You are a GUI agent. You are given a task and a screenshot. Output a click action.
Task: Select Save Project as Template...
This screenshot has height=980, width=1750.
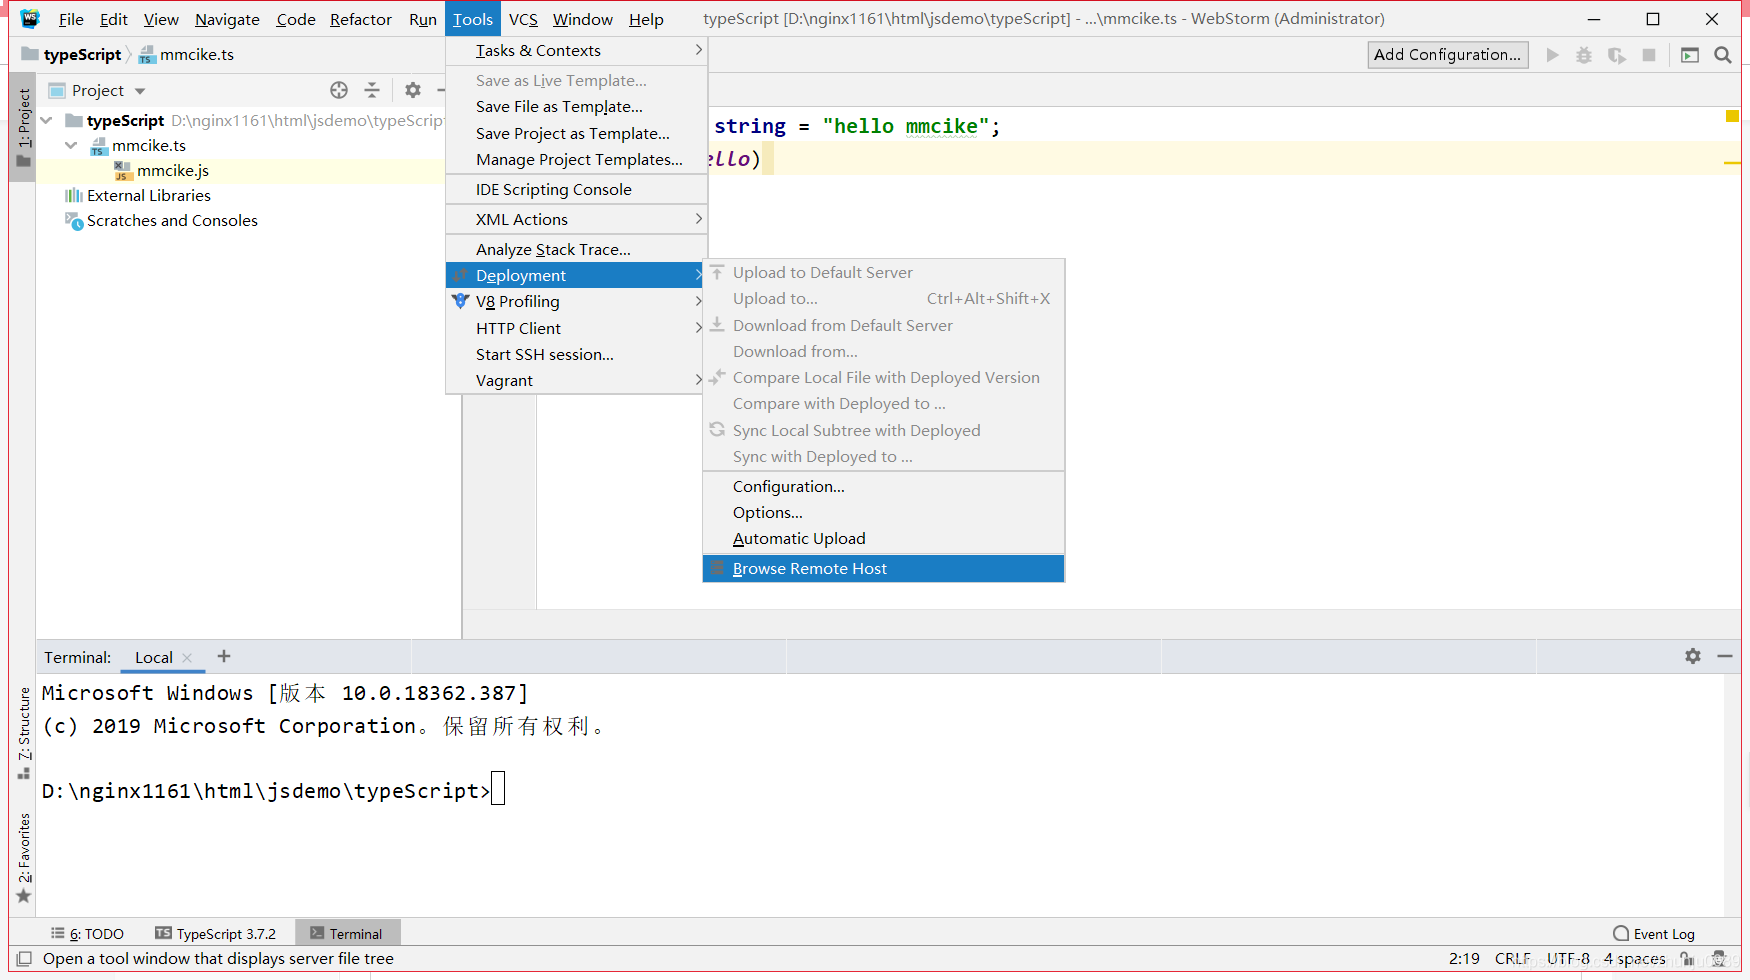point(577,134)
